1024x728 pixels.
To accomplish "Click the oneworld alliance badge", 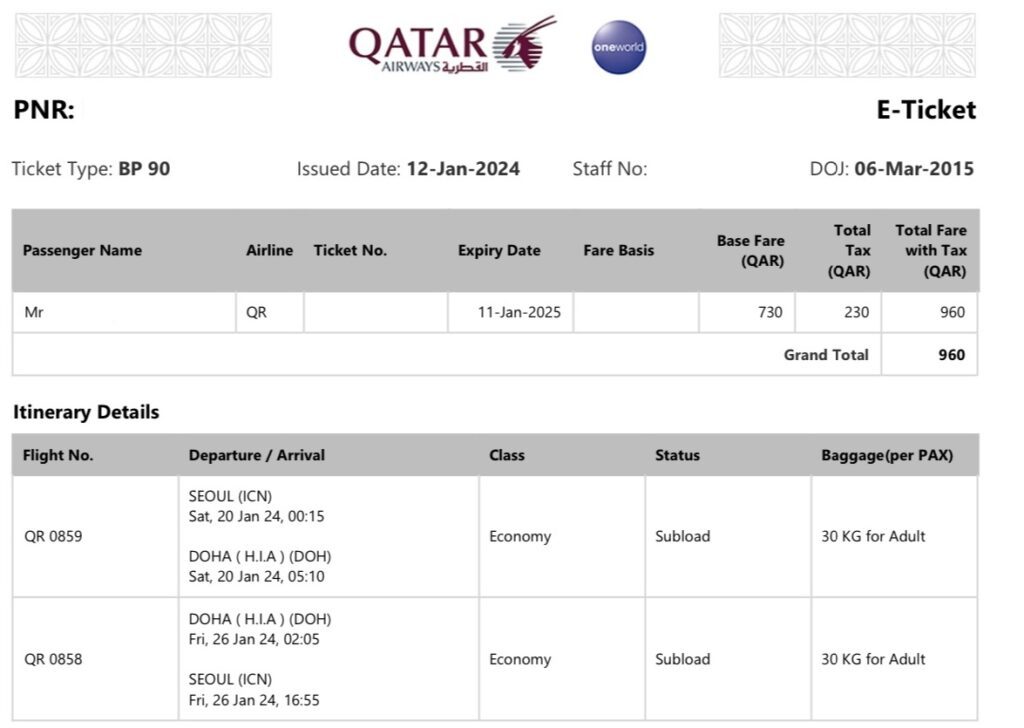I will coord(618,47).
